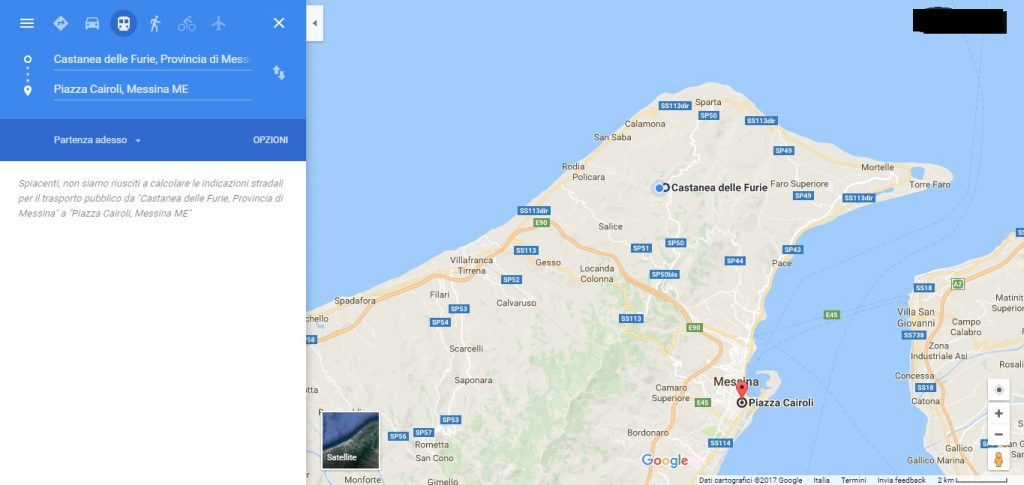Screen dimensions: 1024x485
Task: Select Street View pegman icon
Action: 999,459
